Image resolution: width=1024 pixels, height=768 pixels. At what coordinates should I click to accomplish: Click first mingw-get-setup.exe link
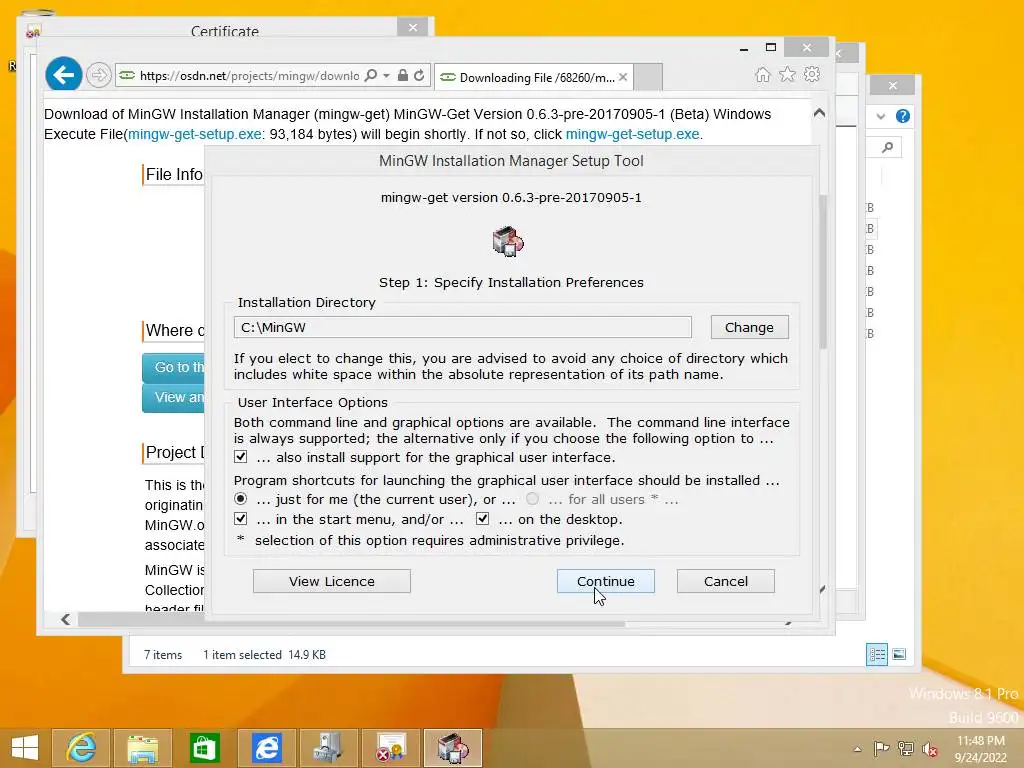195,134
